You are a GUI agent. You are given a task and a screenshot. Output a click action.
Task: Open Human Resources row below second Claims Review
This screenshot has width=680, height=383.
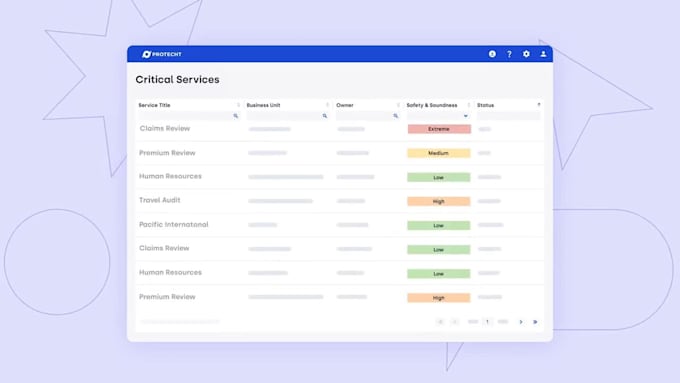pos(170,272)
